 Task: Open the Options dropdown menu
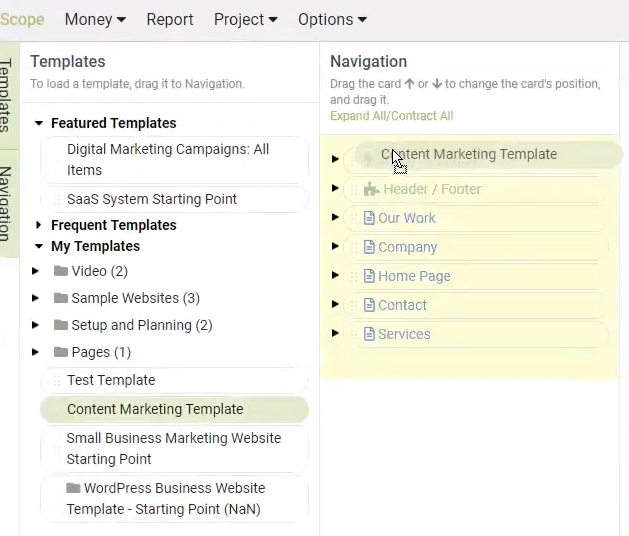[332, 19]
